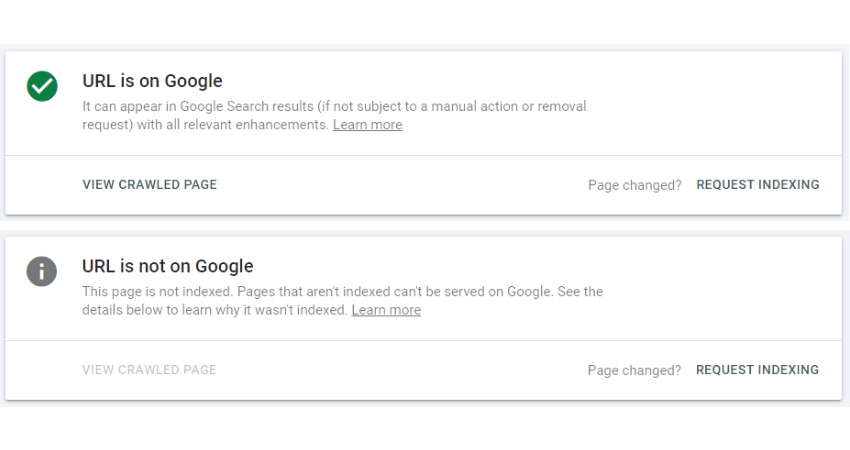
Task: Click divider line in 'URL is on Google' card
Action: tap(423, 156)
